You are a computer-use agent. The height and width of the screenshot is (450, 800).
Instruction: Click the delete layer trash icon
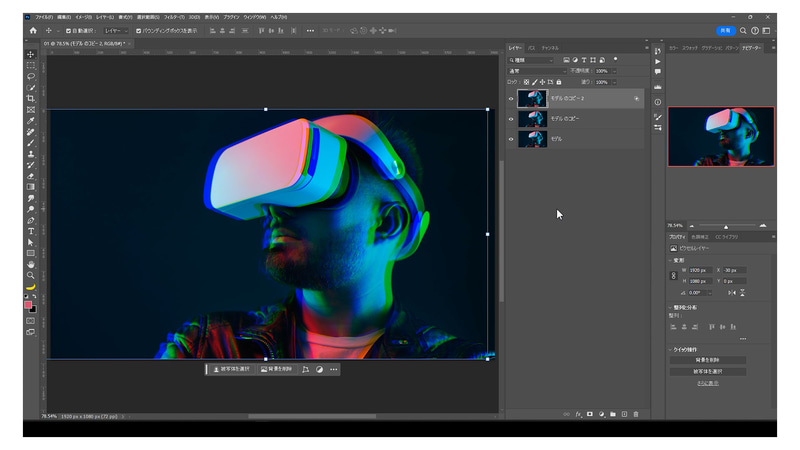(x=635, y=413)
